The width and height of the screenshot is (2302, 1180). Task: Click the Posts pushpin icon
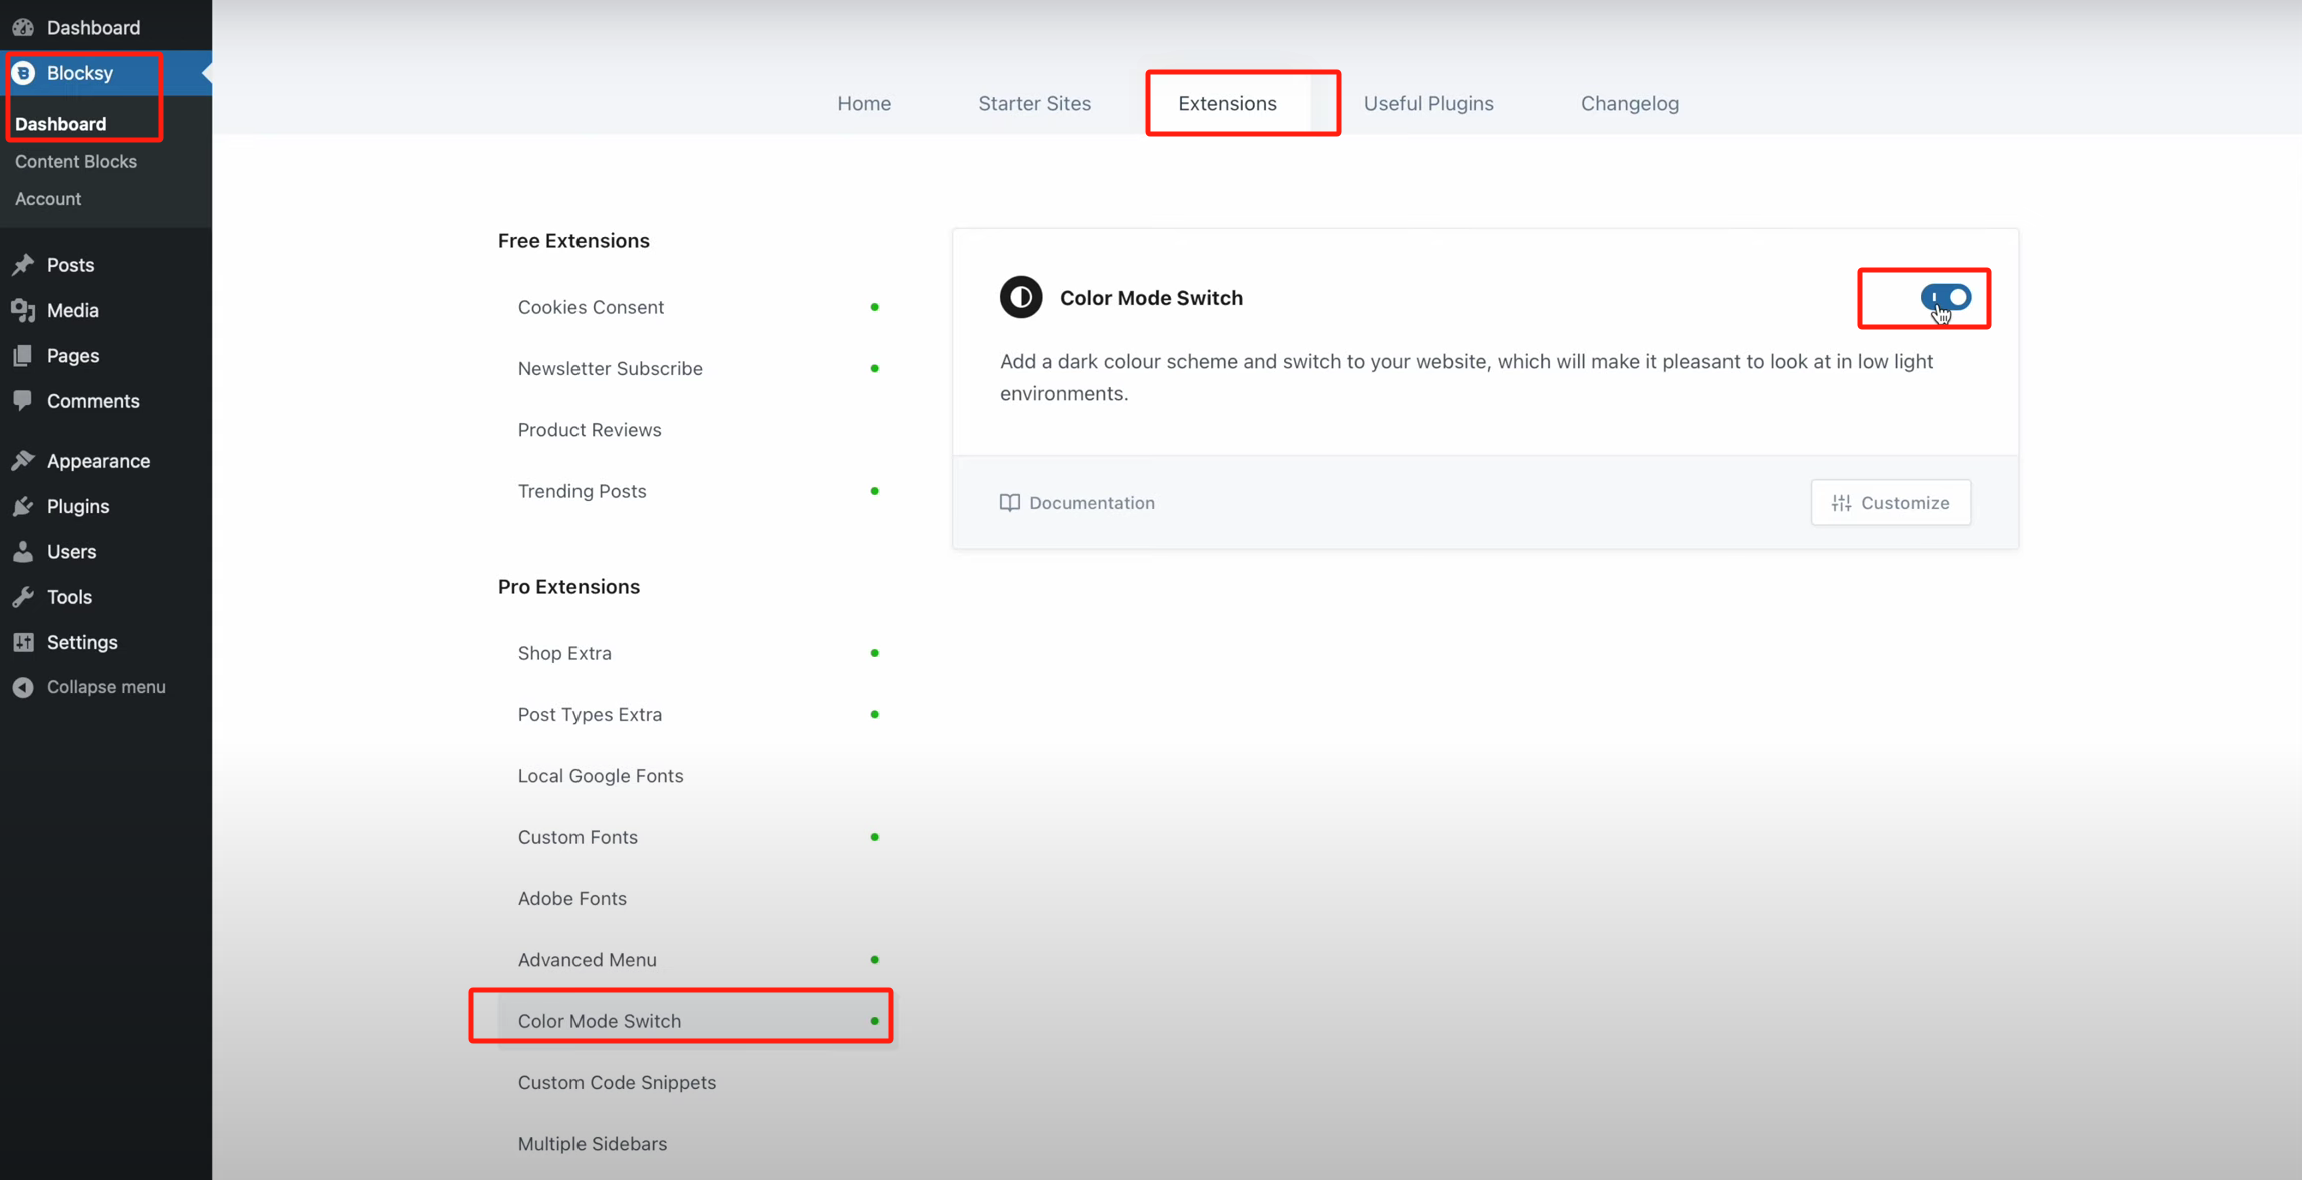pyautogui.click(x=23, y=265)
